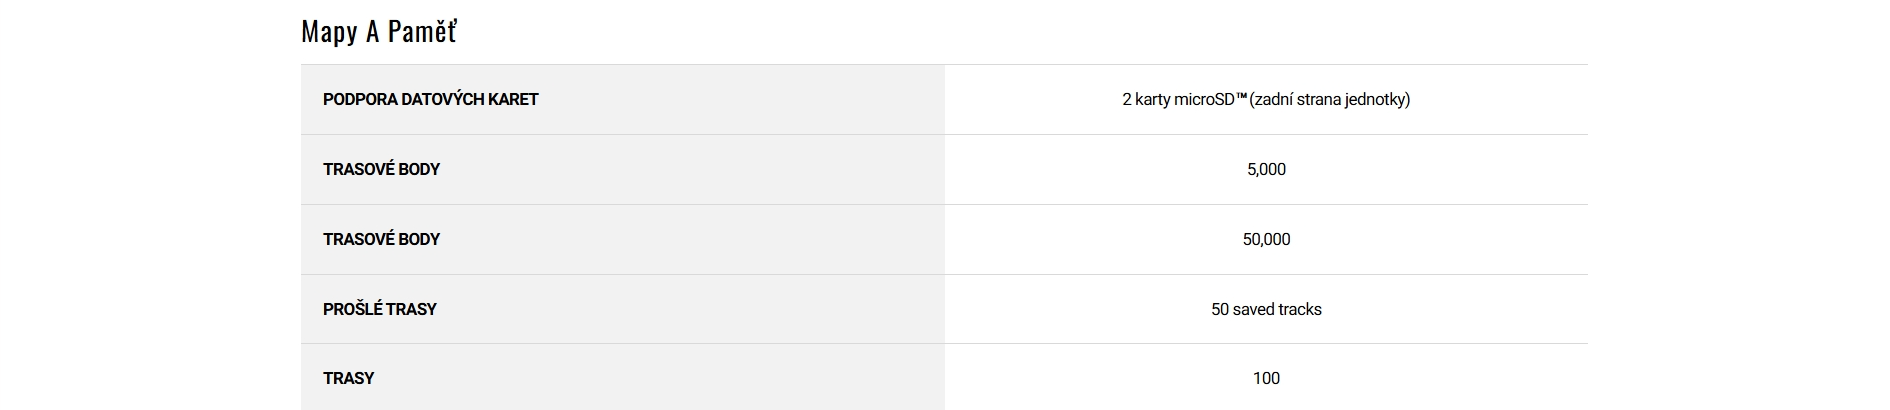
Task: Select the "PROŠLÉ TRASY" row label
Action: coord(379,310)
